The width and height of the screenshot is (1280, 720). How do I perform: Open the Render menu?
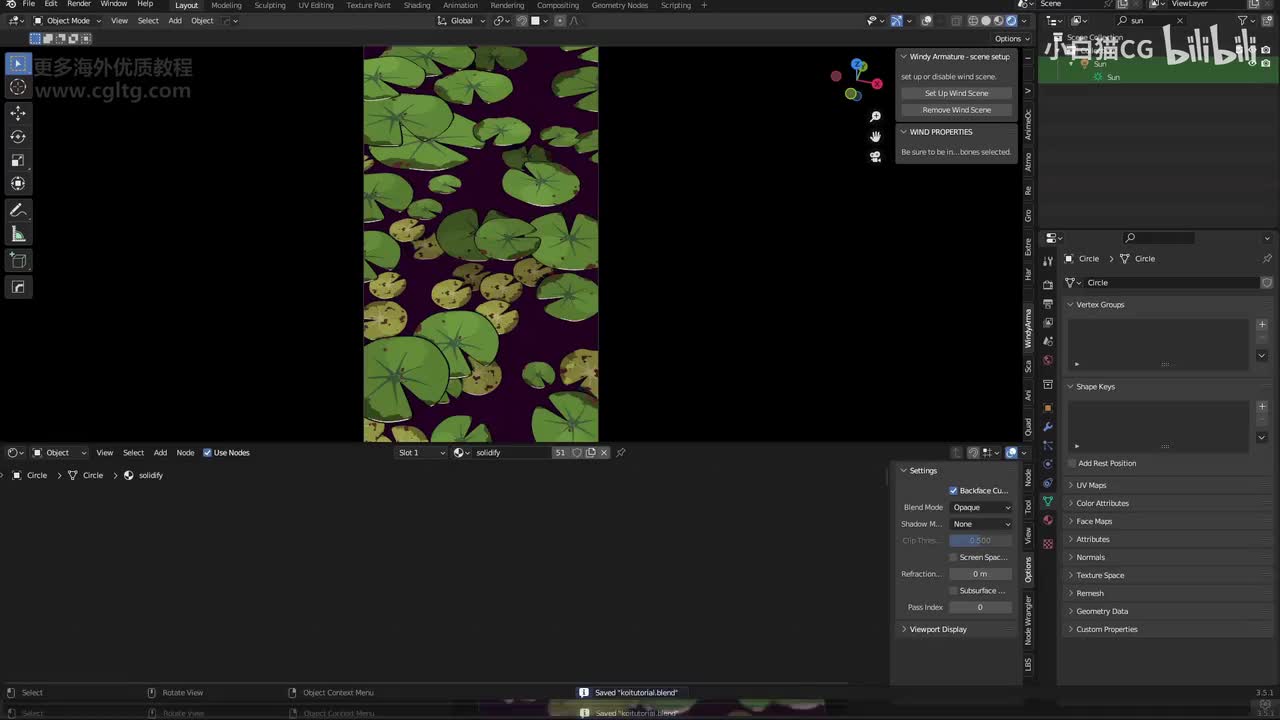[79, 5]
